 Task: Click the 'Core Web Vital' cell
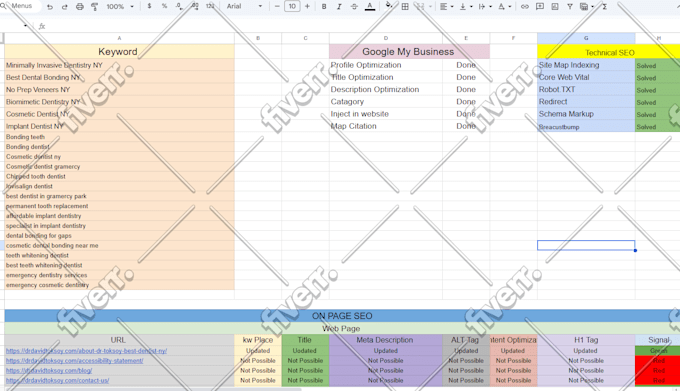click(x=586, y=77)
